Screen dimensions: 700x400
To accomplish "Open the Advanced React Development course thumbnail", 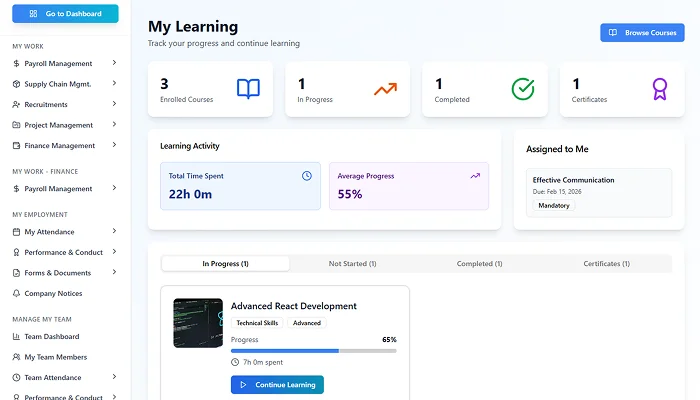I will [197, 322].
